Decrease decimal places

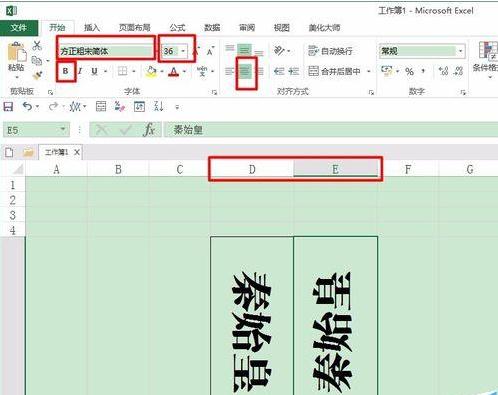[x=459, y=71]
